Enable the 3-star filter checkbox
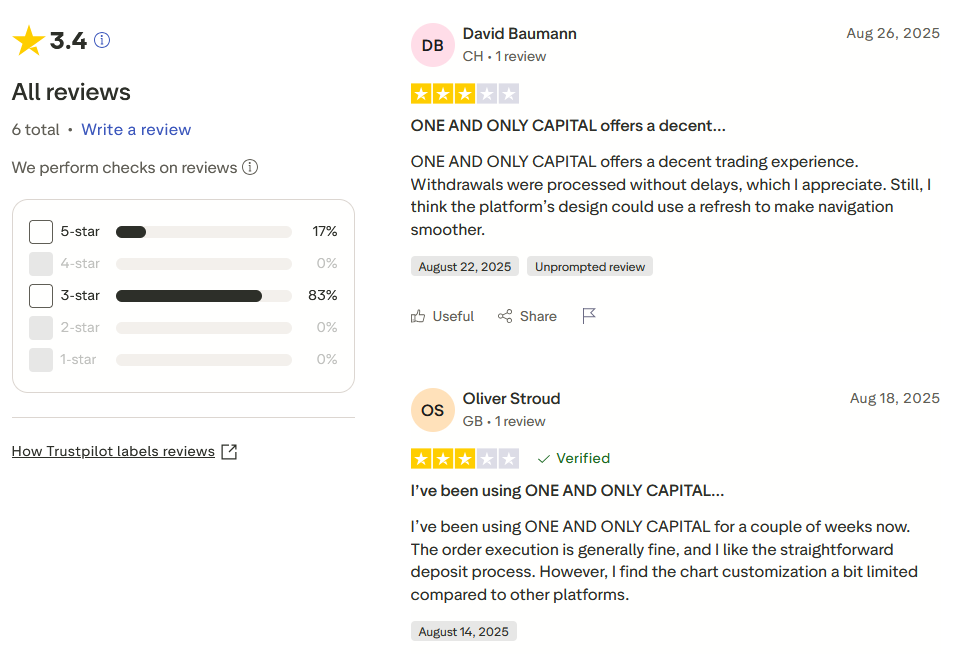962x654 pixels. click(x=41, y=296)
